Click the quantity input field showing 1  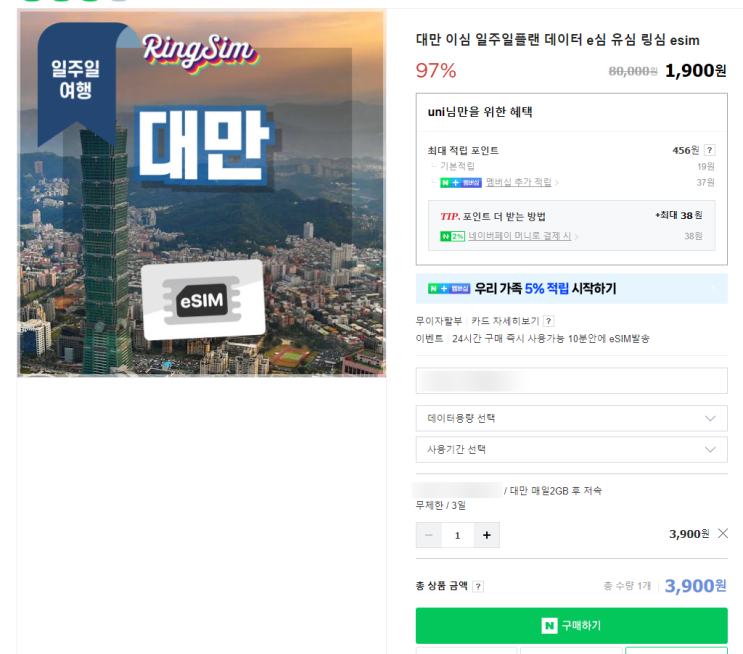pos(458,535)
